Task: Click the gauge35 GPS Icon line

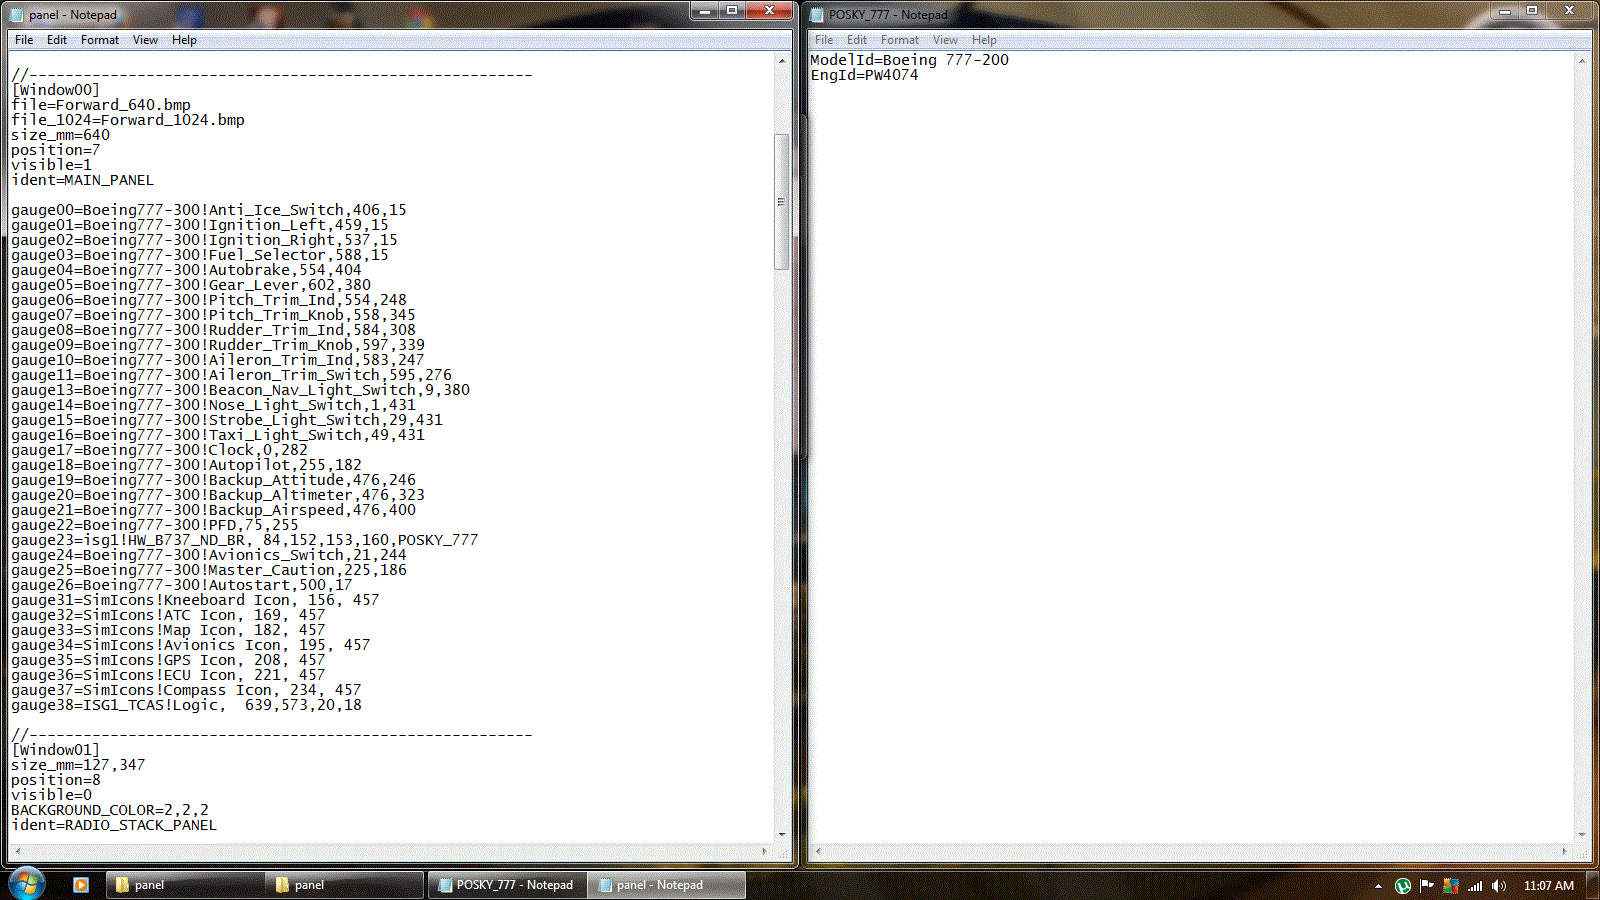Action: 168,660
